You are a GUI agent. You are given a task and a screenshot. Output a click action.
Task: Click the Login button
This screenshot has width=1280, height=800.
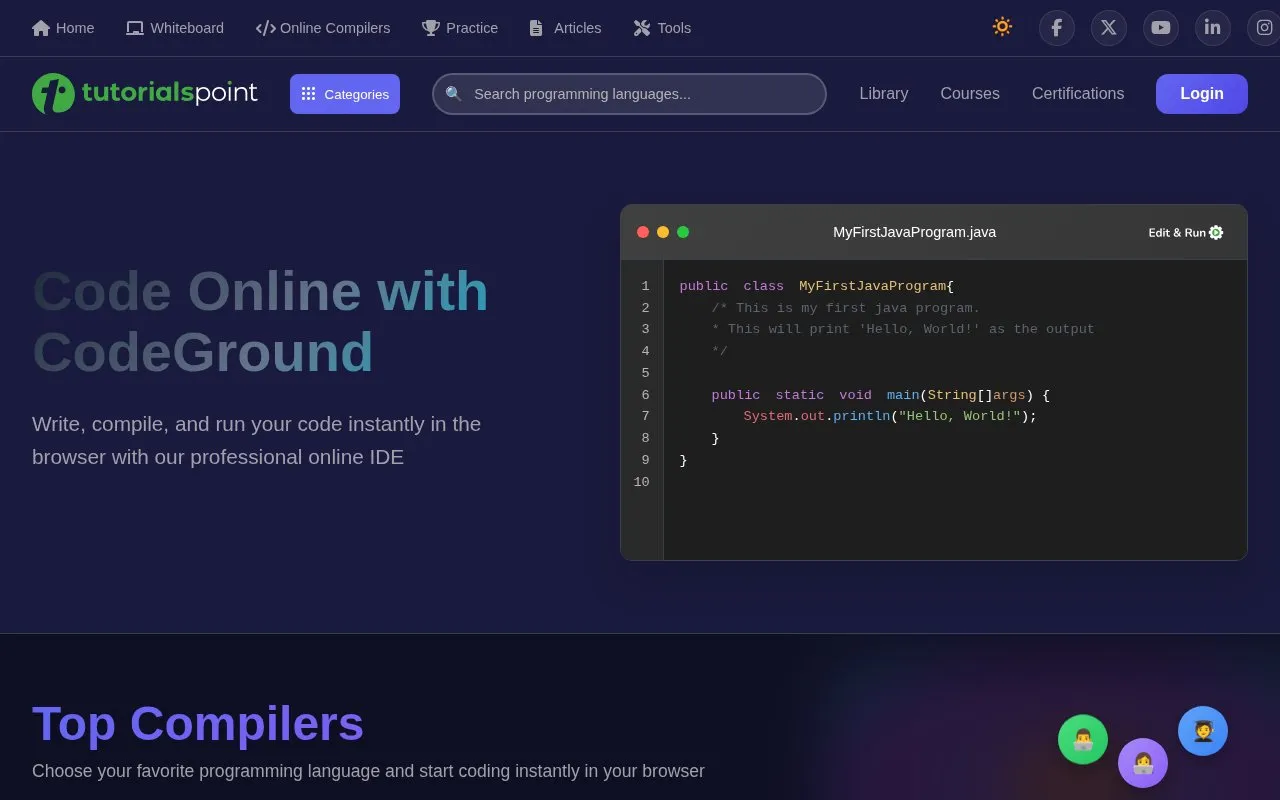(x=1202, y=94)
